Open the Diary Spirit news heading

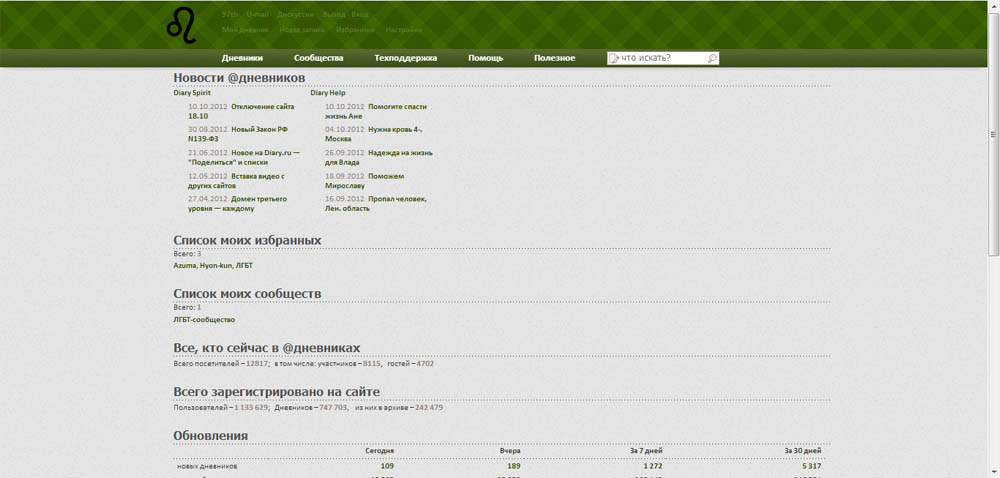coord(192,93)
